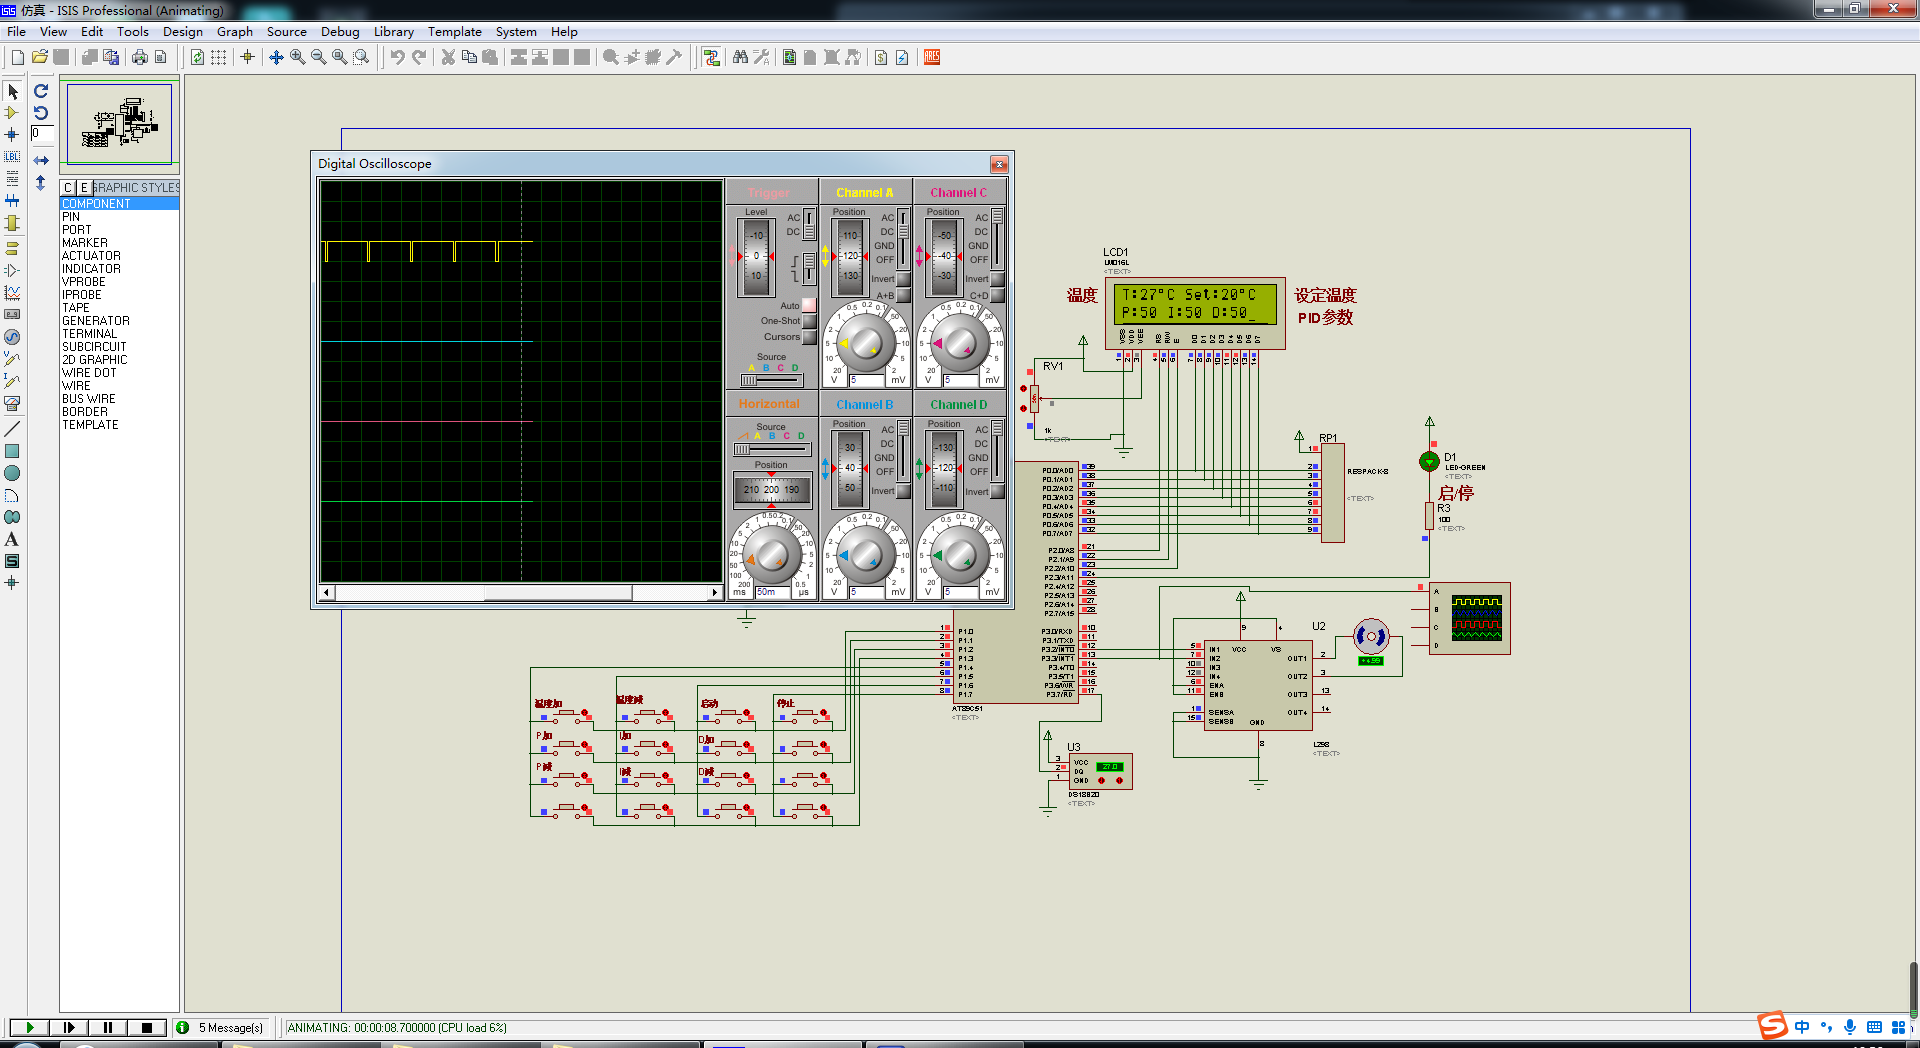Viewport: 1920px width, 1048px height.
Task: Undo the last change
Action: (397, 57)
